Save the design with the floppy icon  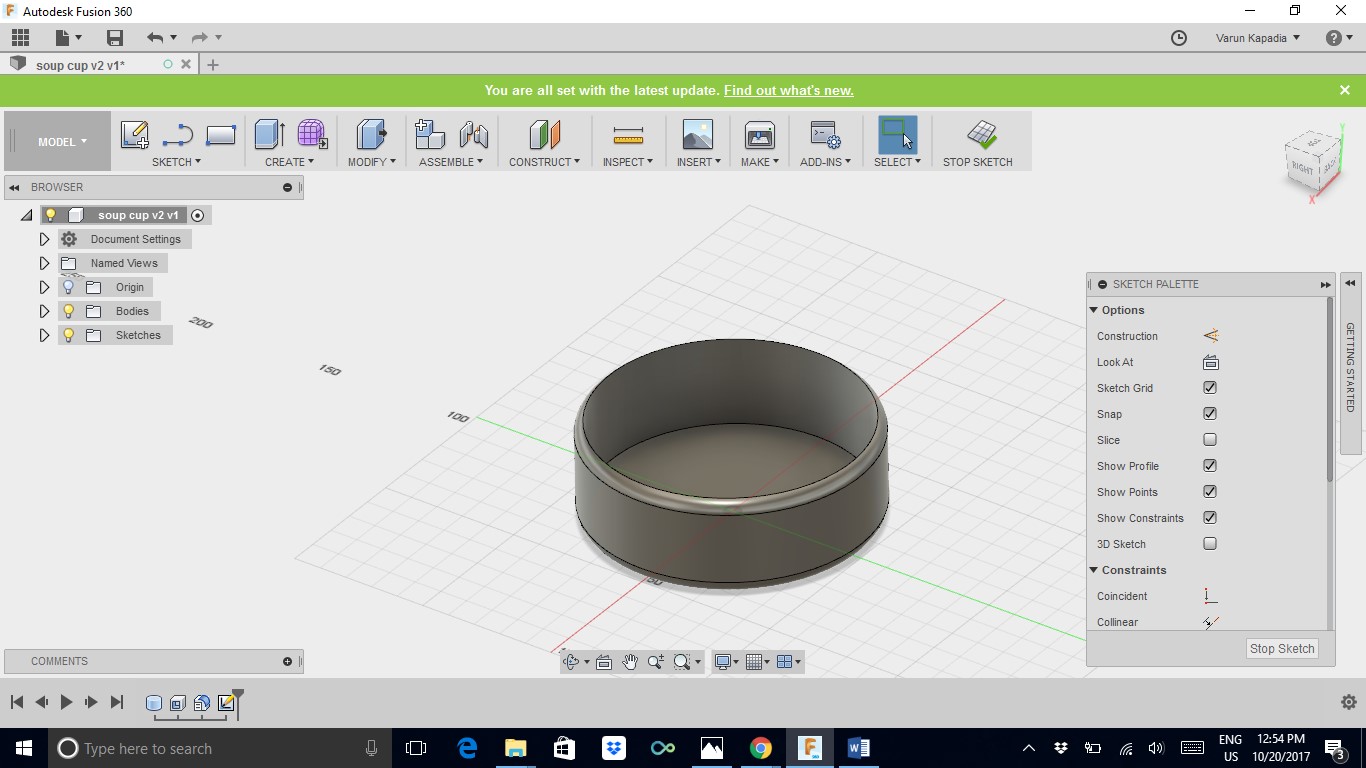coord(115,38)
